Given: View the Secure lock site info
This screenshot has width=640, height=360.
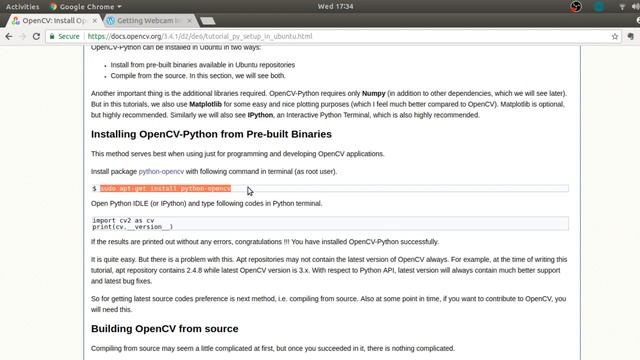Looking at the screenshot, I should tap(64, 36).
